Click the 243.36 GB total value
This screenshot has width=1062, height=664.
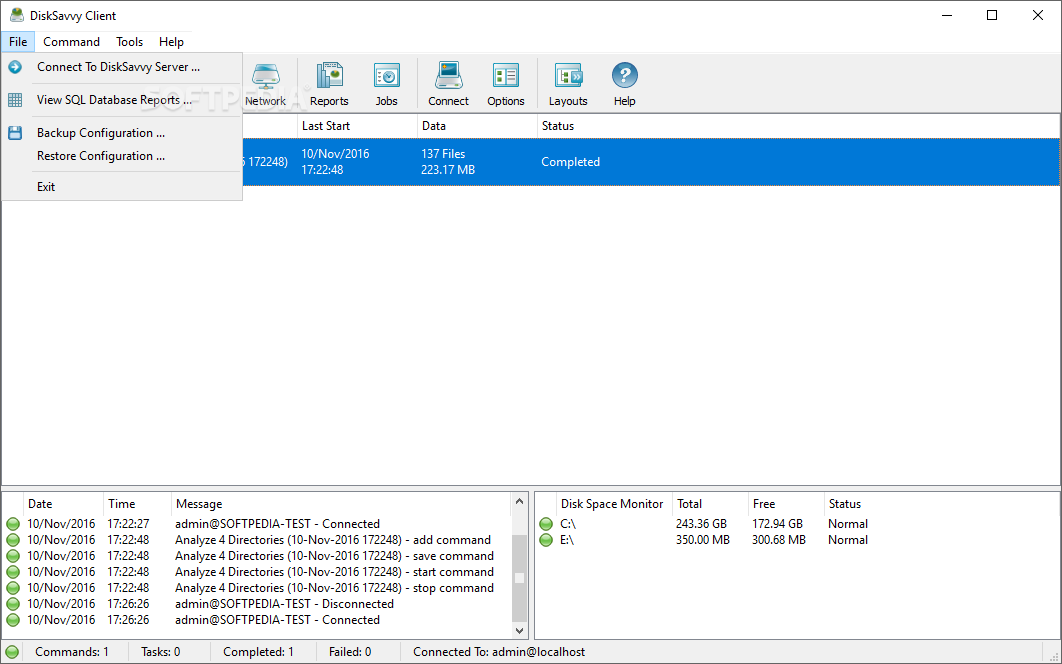pyautogui.click(x=701, y=524)
